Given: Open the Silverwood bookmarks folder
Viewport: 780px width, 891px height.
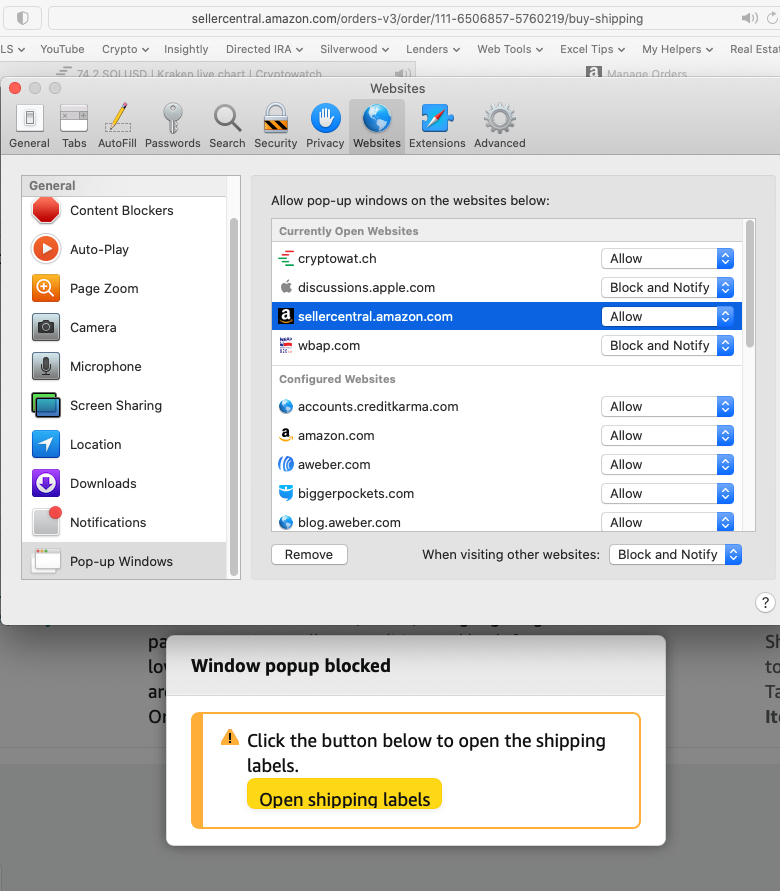Looking at the screenshot, I should 354,49.
